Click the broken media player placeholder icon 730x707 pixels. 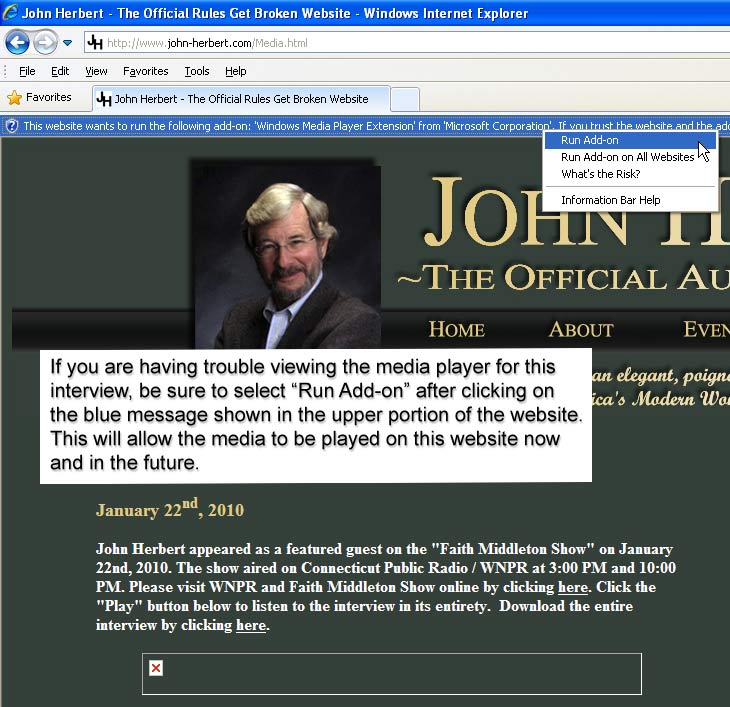point(156,668)
